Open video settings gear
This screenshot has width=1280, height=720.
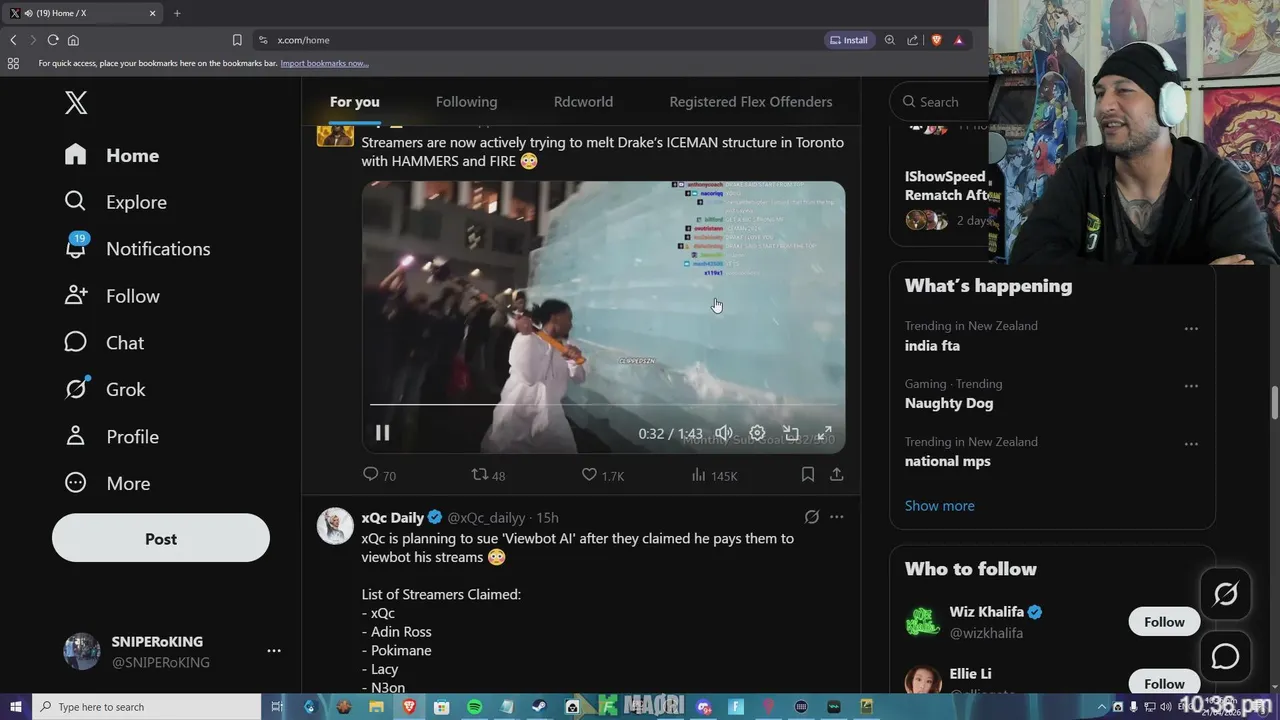[x=757, y=433]
